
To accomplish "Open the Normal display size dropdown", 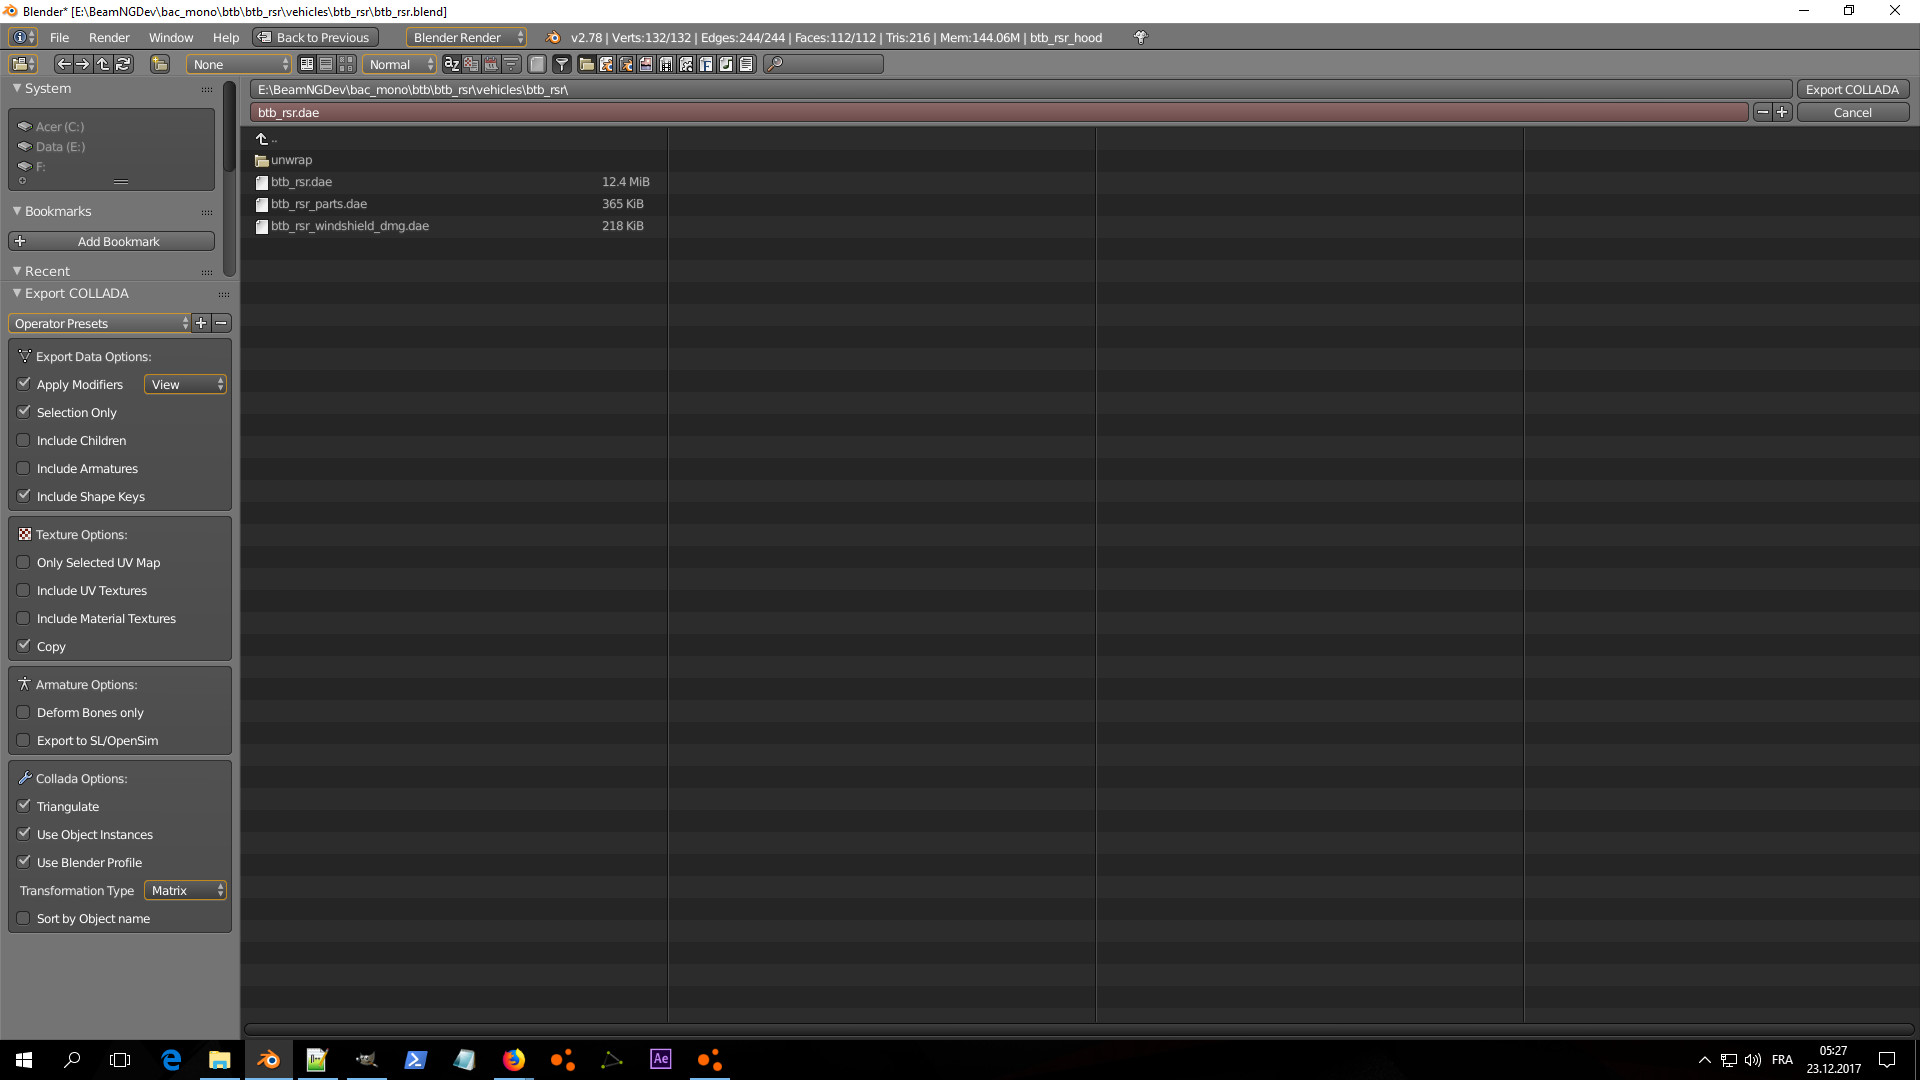I will [400, 64].
